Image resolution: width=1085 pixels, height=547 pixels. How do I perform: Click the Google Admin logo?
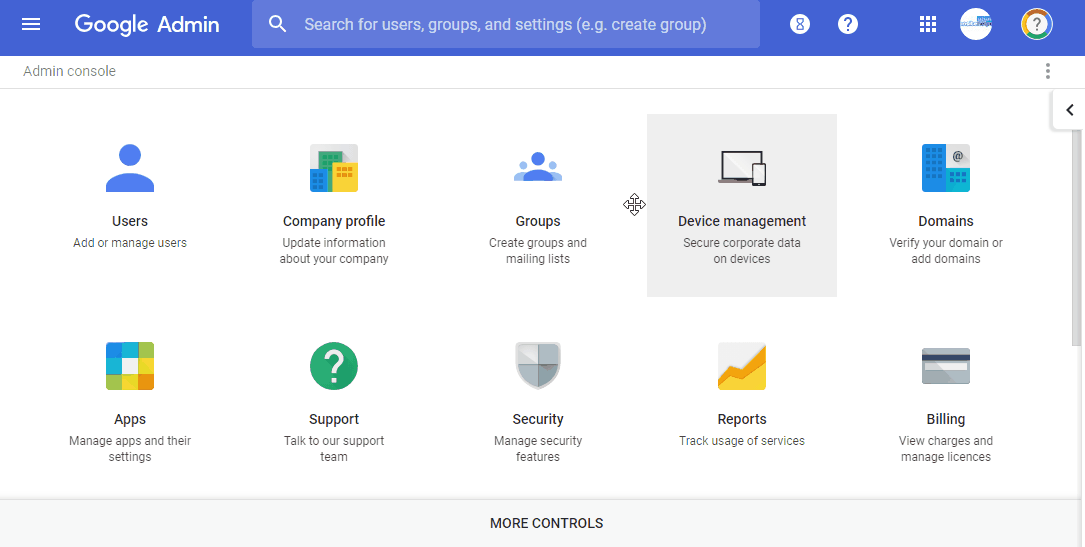(147, 25)
